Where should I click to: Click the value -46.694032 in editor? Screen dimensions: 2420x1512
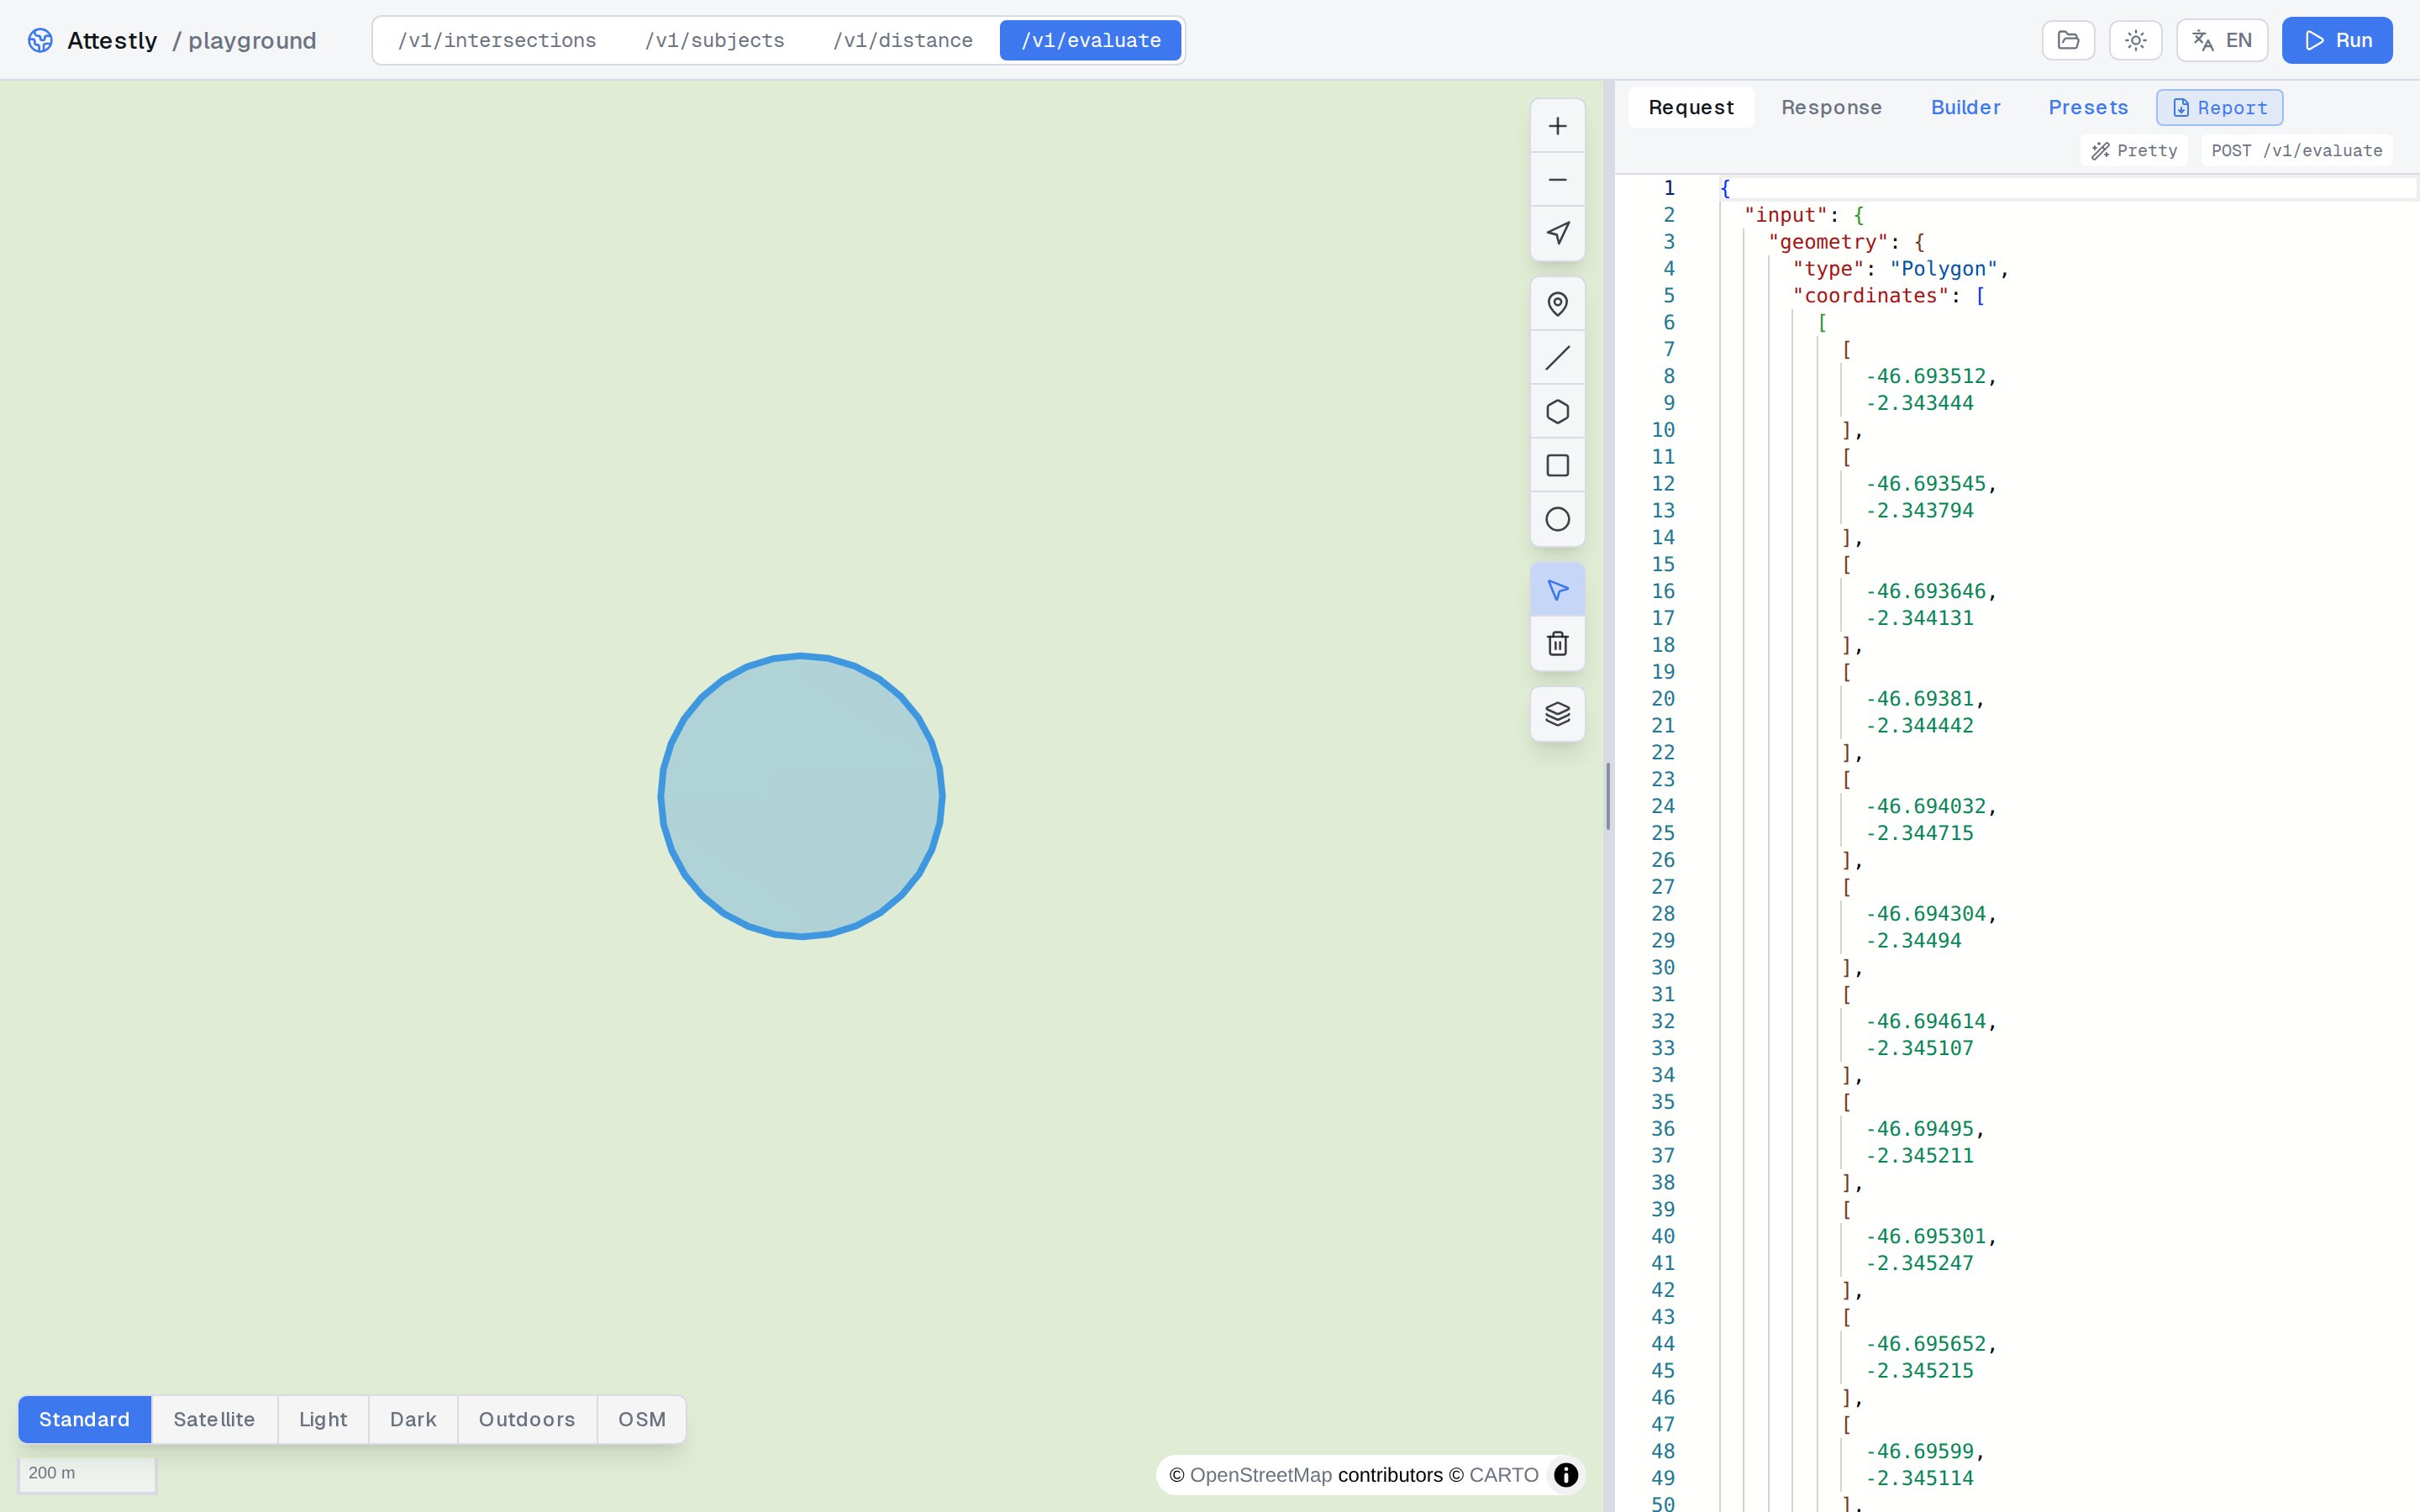pos(1925,806)
